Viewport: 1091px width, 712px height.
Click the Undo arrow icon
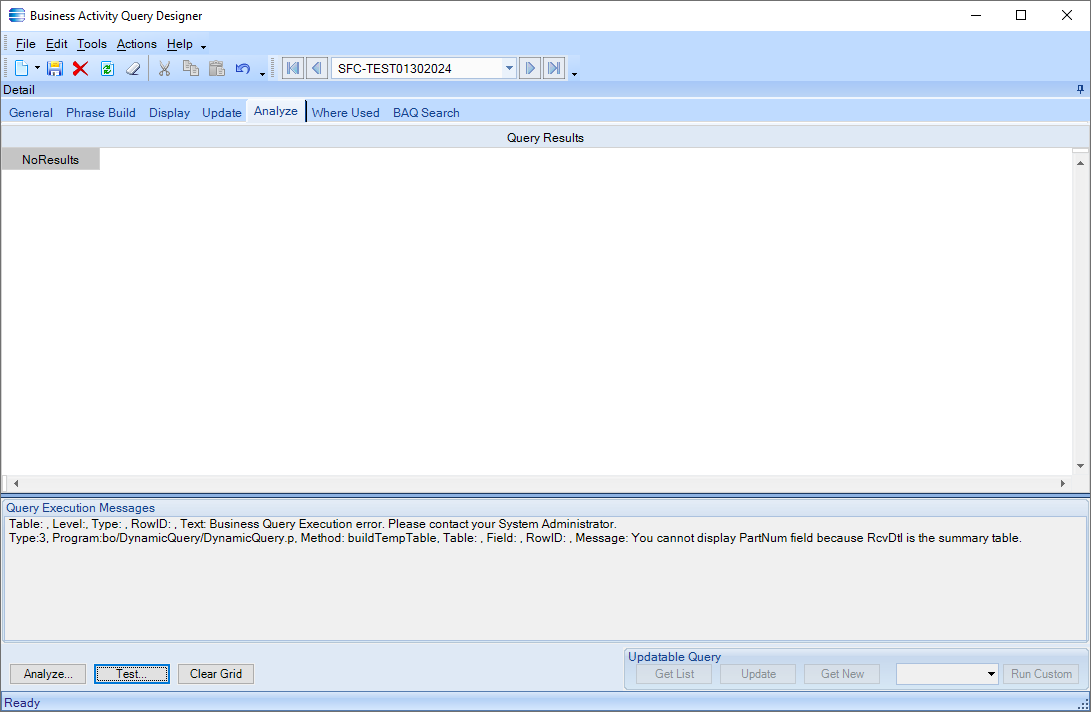pos(243,68)
